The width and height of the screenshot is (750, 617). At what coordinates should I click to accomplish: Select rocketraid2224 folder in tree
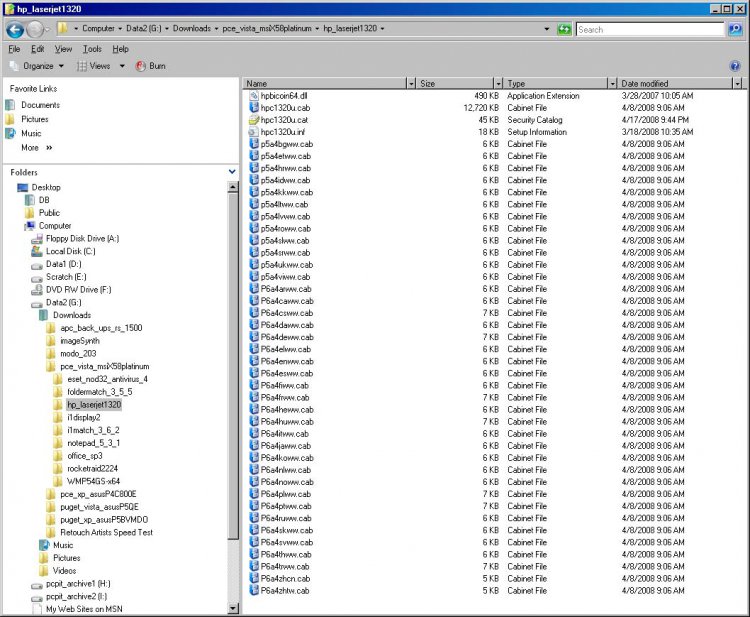click(92, 469)
